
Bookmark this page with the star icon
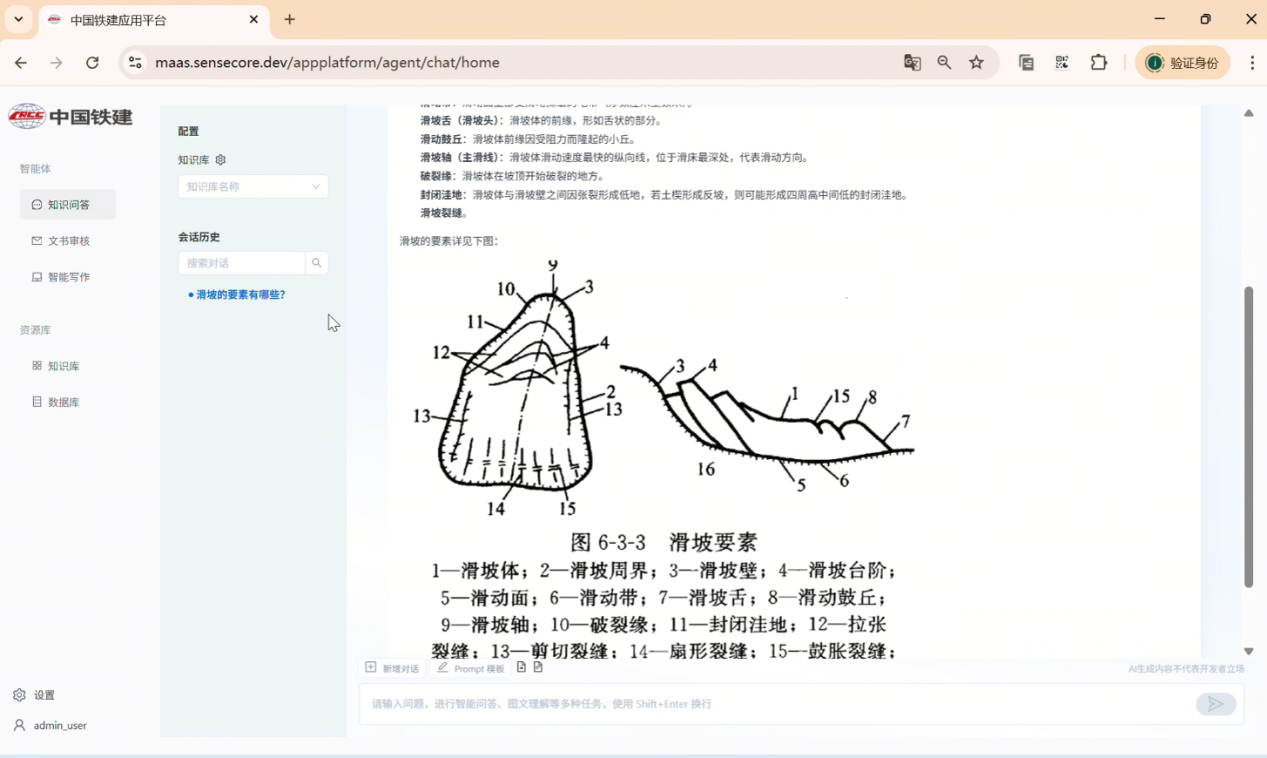pos(977,63)
